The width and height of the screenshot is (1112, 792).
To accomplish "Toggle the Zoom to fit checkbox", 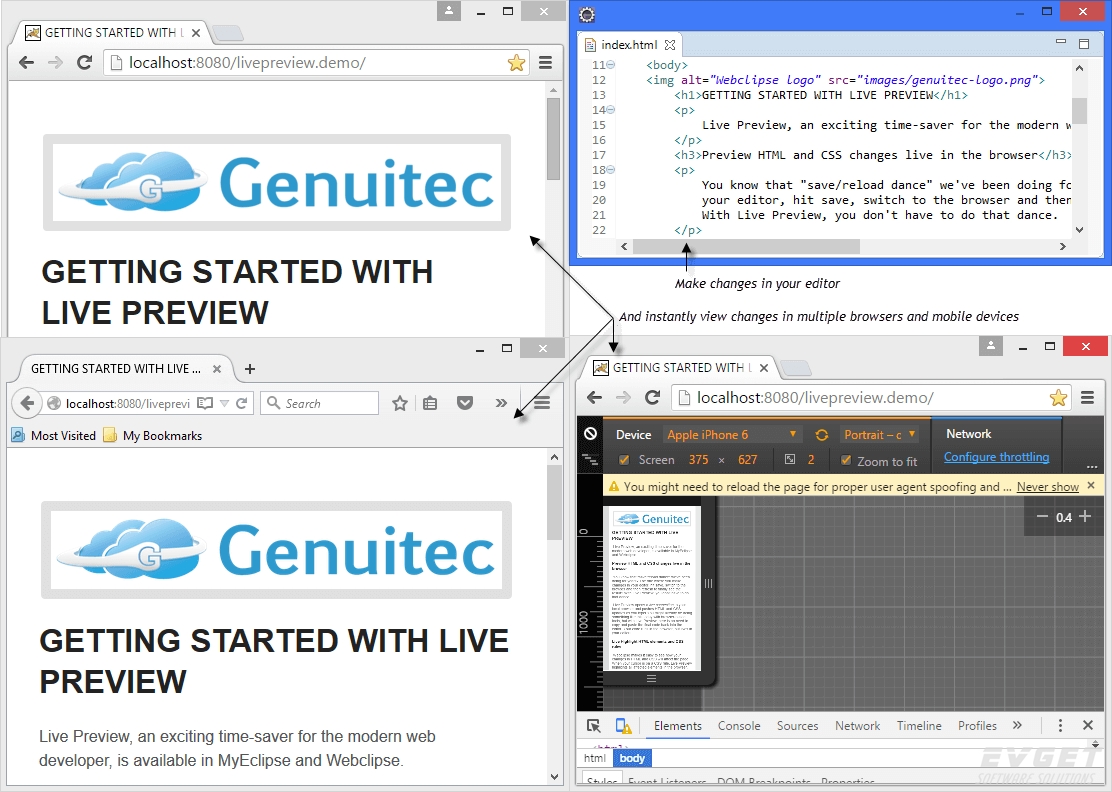I will [x=846, y=460].
